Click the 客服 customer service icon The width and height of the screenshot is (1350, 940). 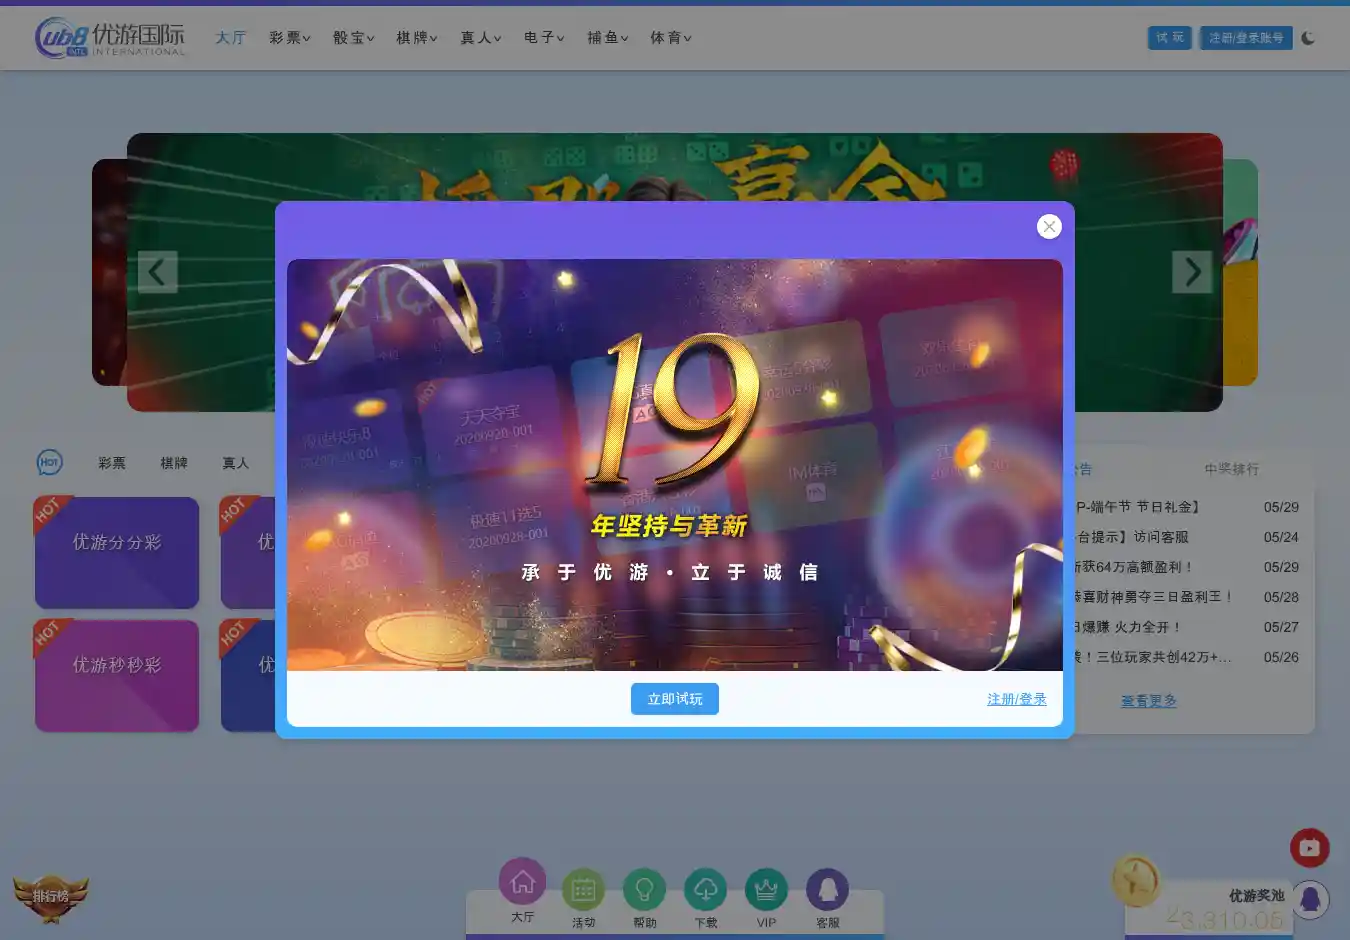[827, 890]
